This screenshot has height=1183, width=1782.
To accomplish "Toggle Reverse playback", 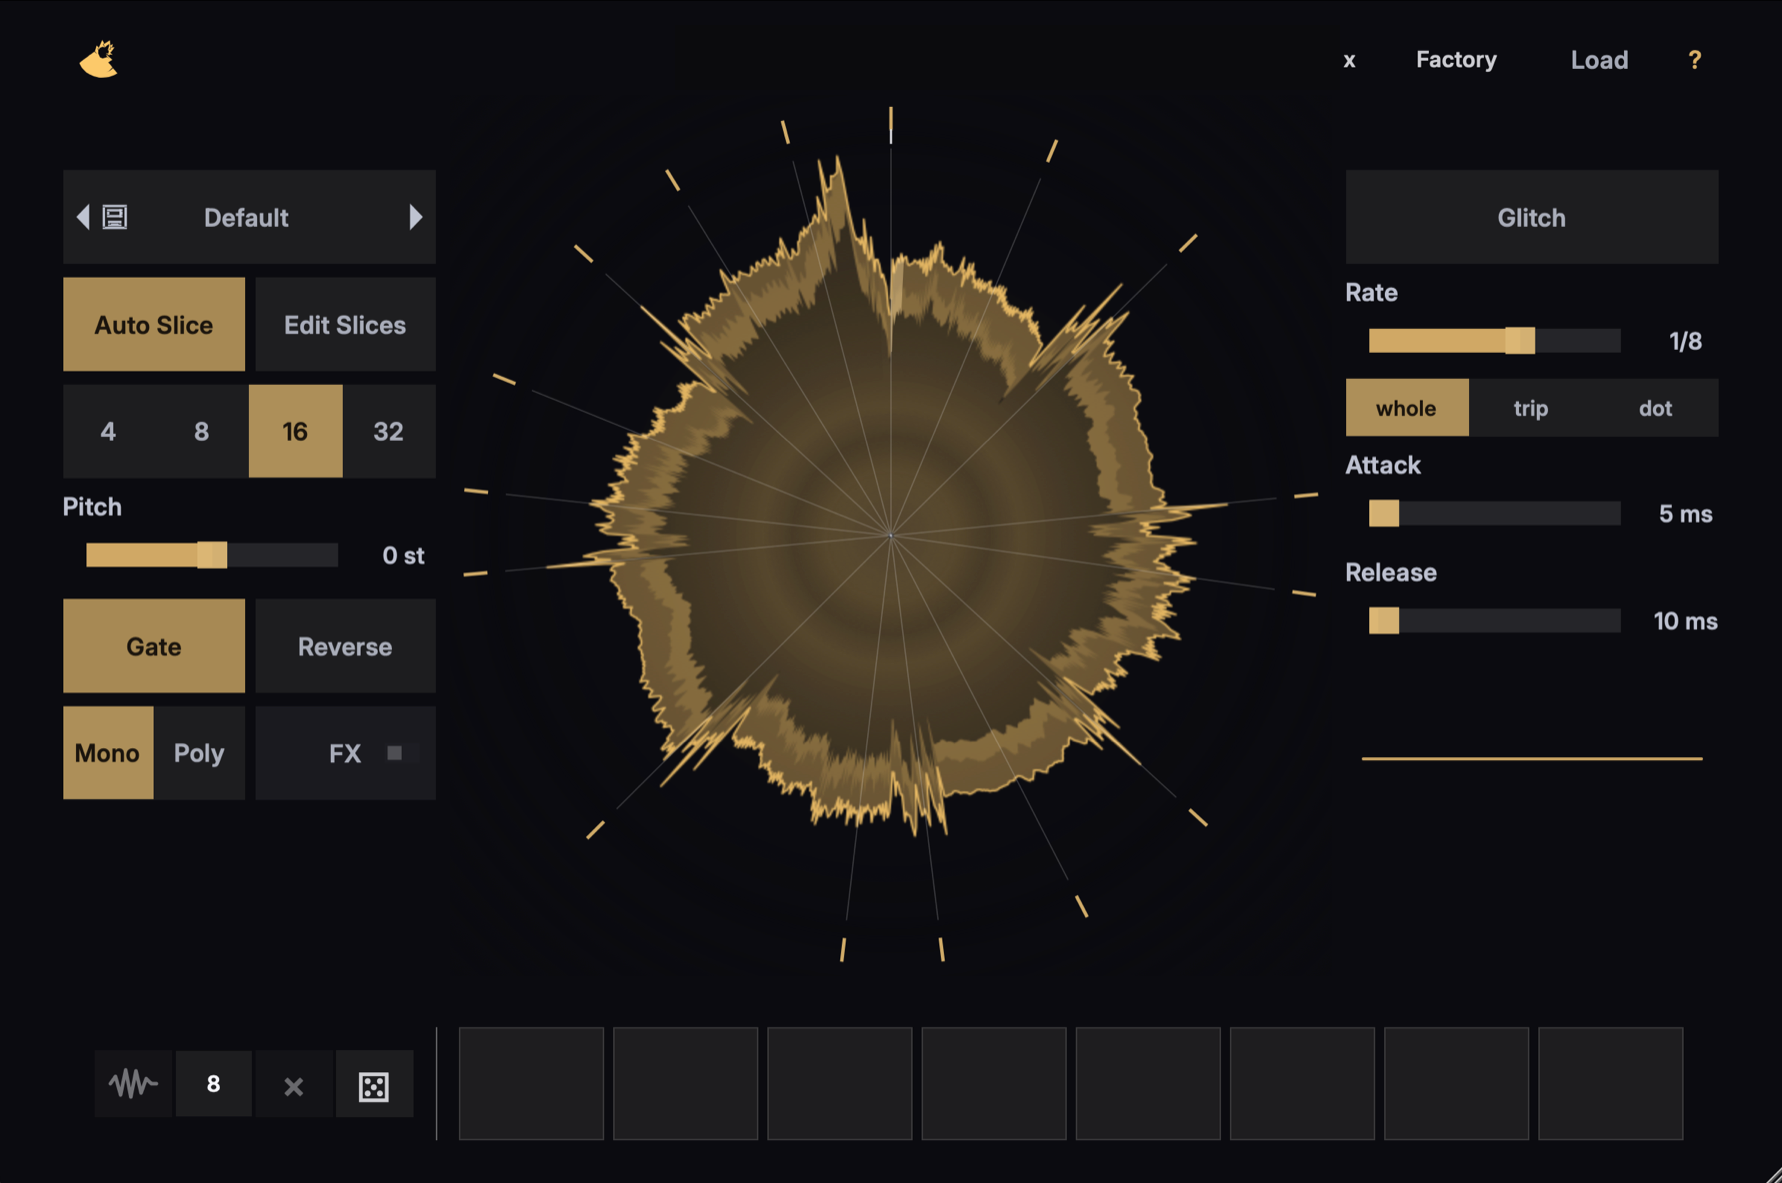I will point(345,646).
